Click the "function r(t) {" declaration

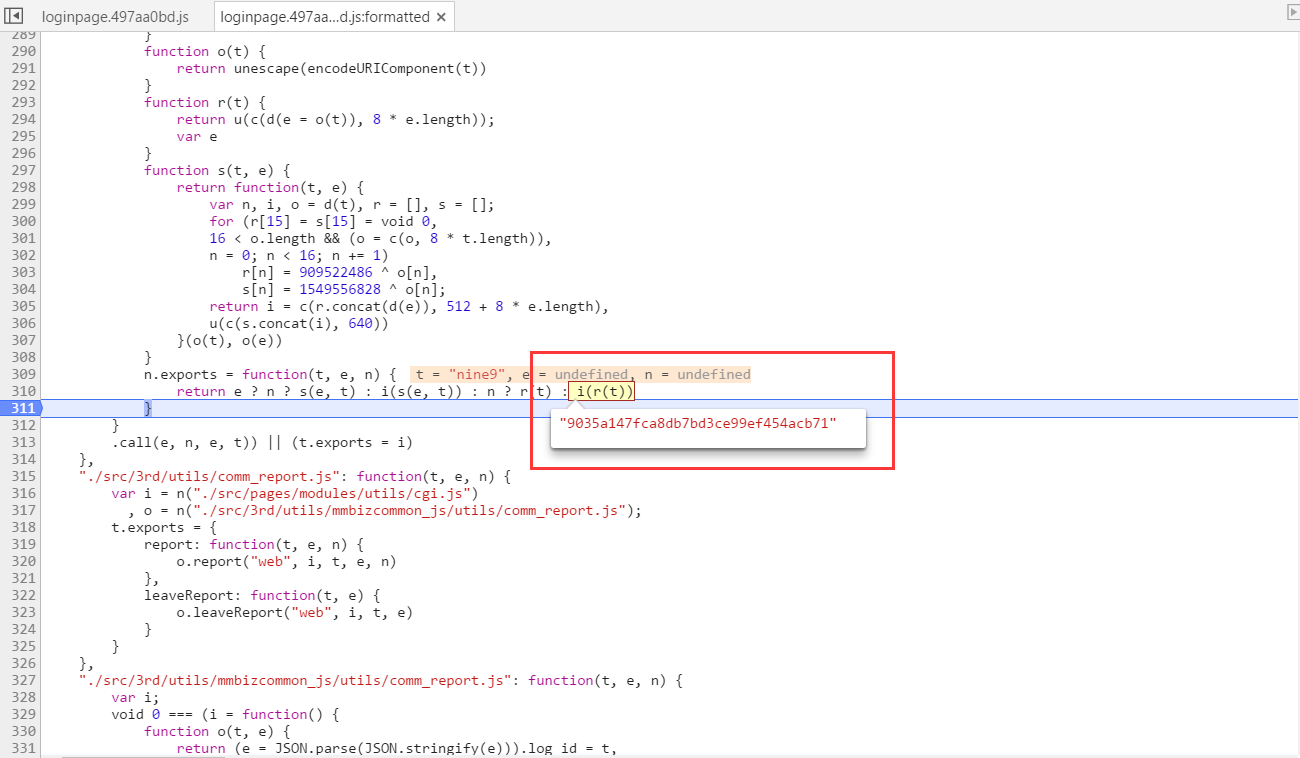pyautogui.click(x=204, y=102)
